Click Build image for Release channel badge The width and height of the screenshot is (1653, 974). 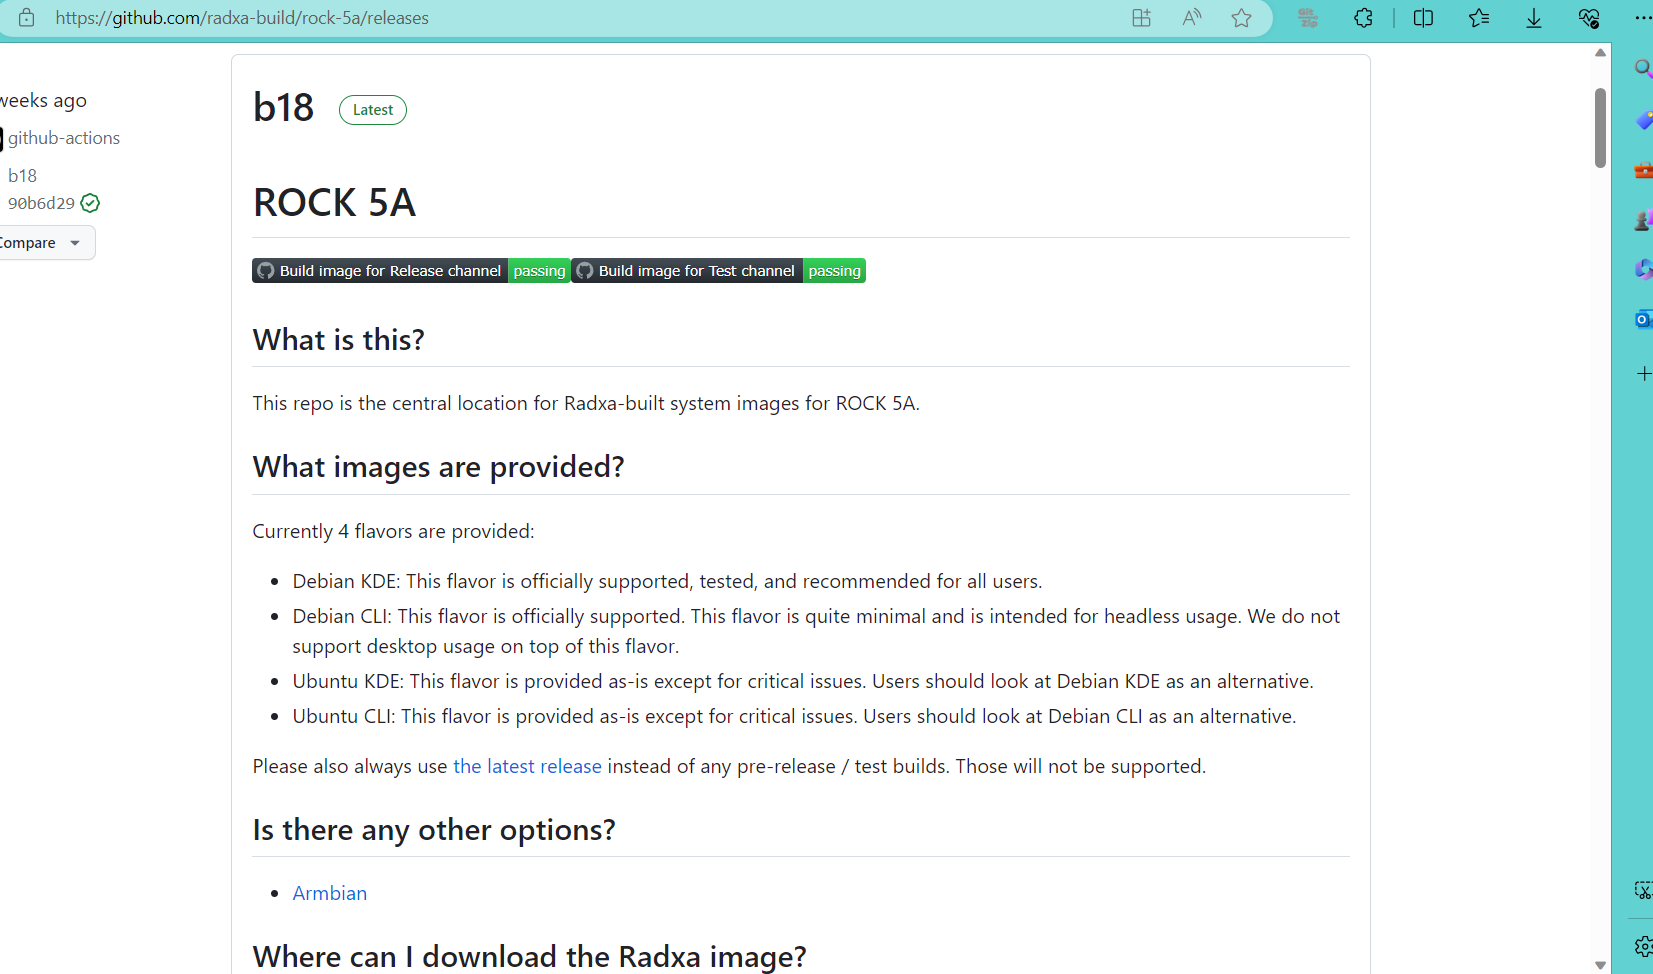(411, 271)
